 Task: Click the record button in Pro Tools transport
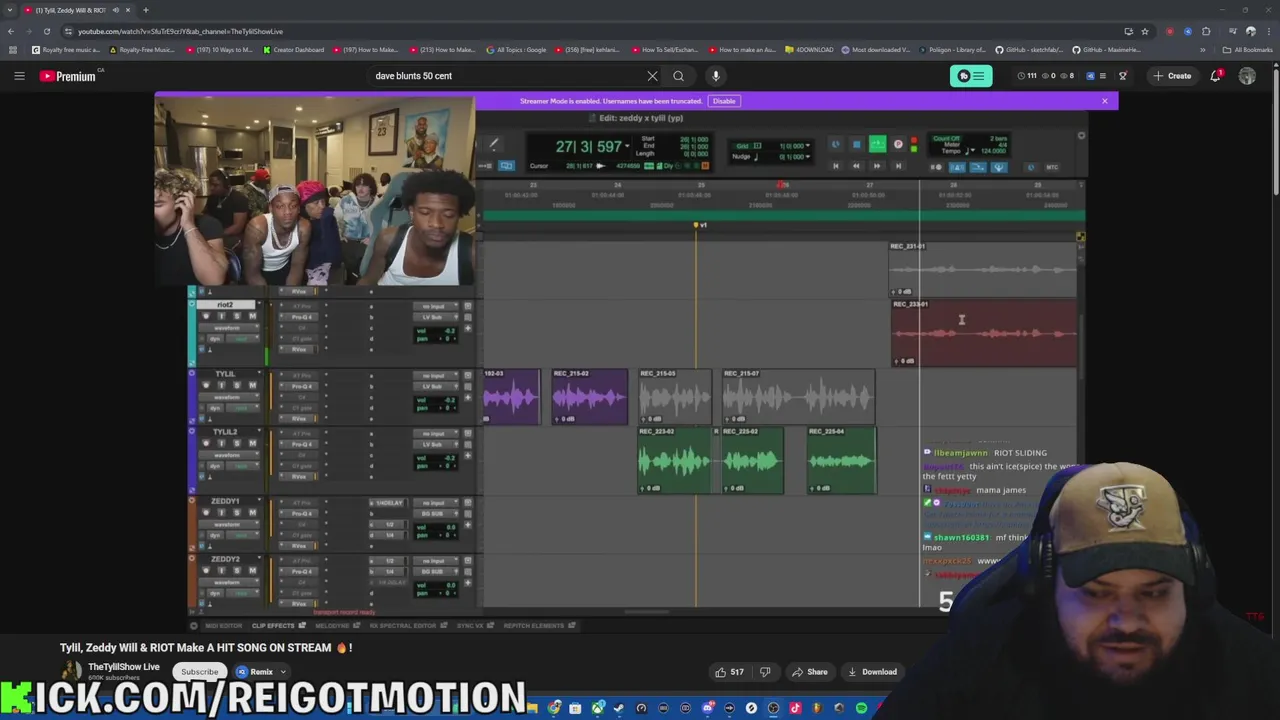[x=898, y=144]
